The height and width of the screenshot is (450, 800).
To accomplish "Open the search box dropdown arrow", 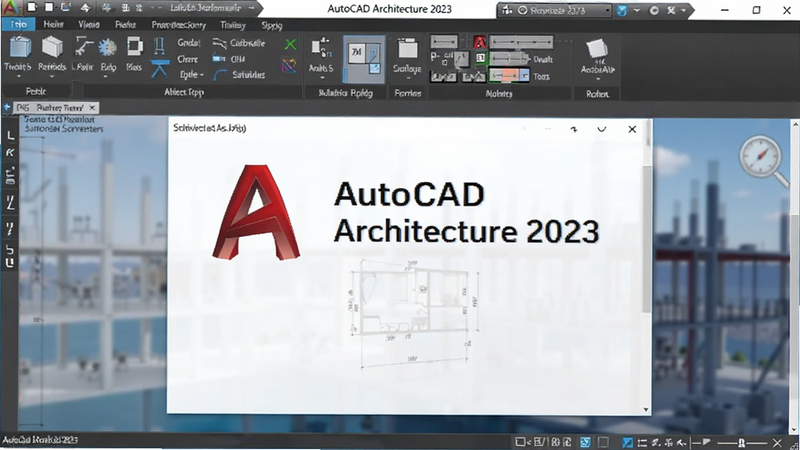I will point(607,10).
